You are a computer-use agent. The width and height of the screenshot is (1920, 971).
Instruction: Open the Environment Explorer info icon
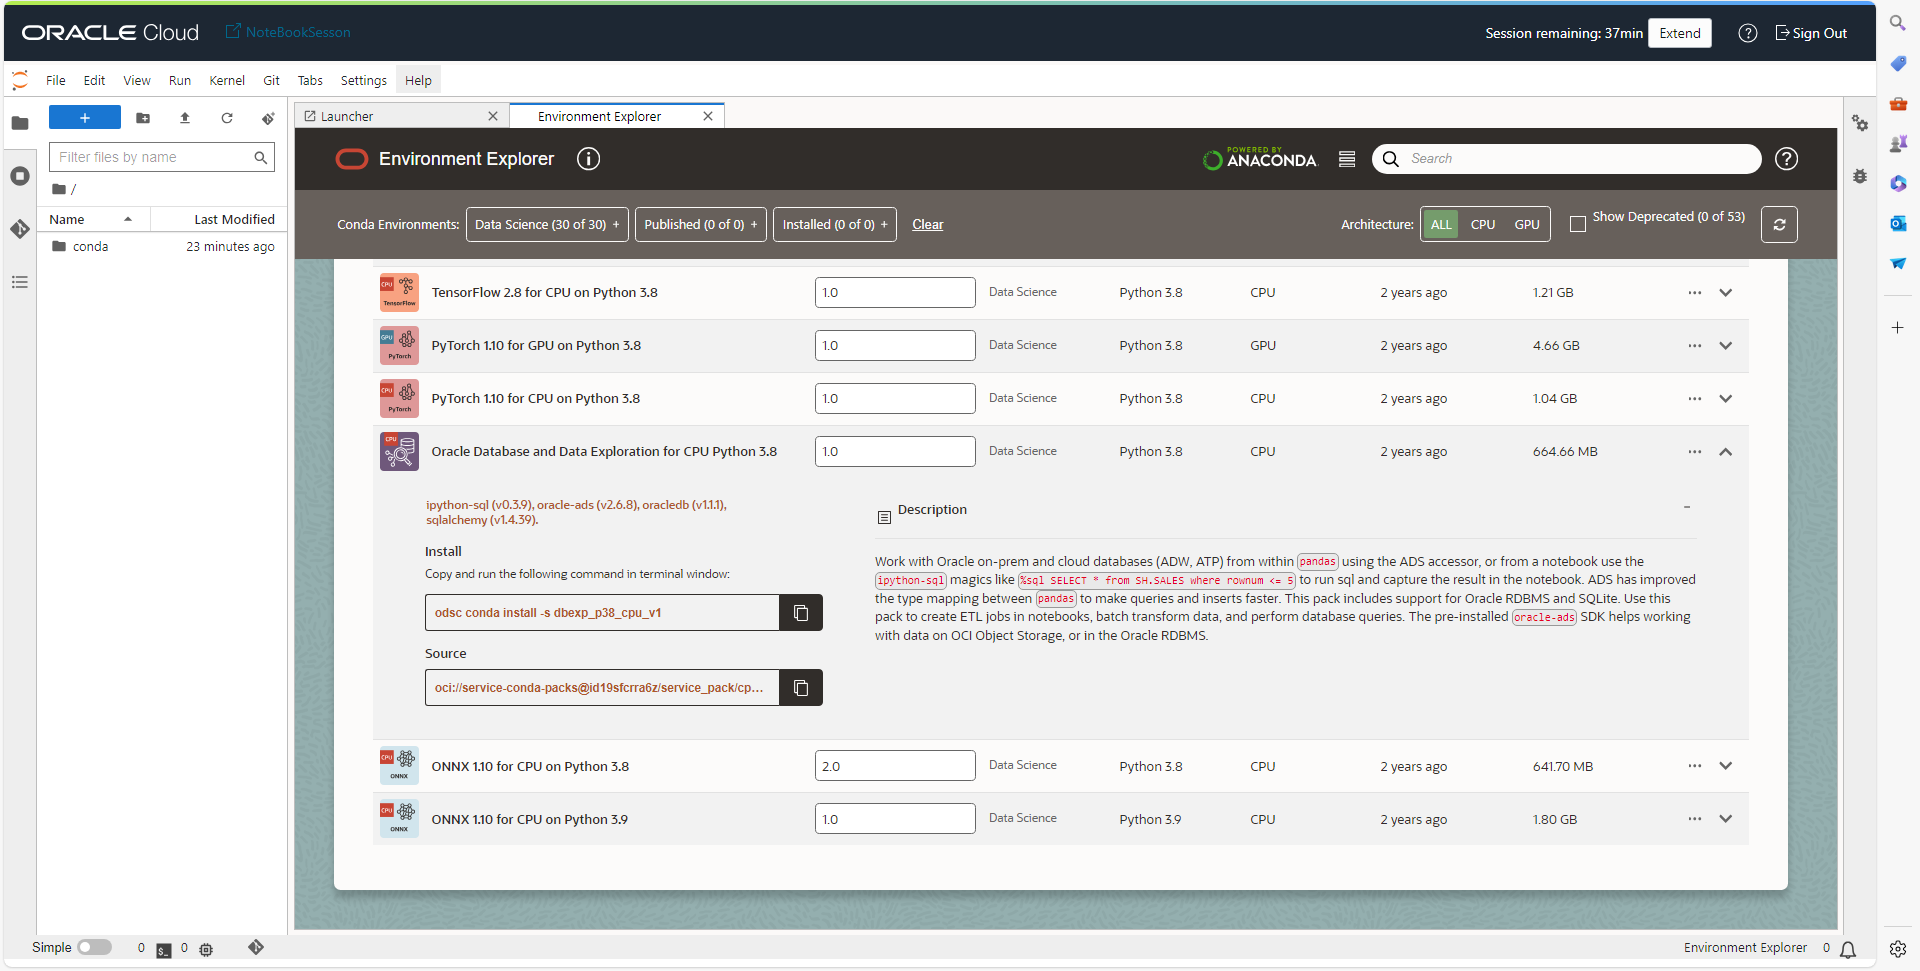click(588, 159)
